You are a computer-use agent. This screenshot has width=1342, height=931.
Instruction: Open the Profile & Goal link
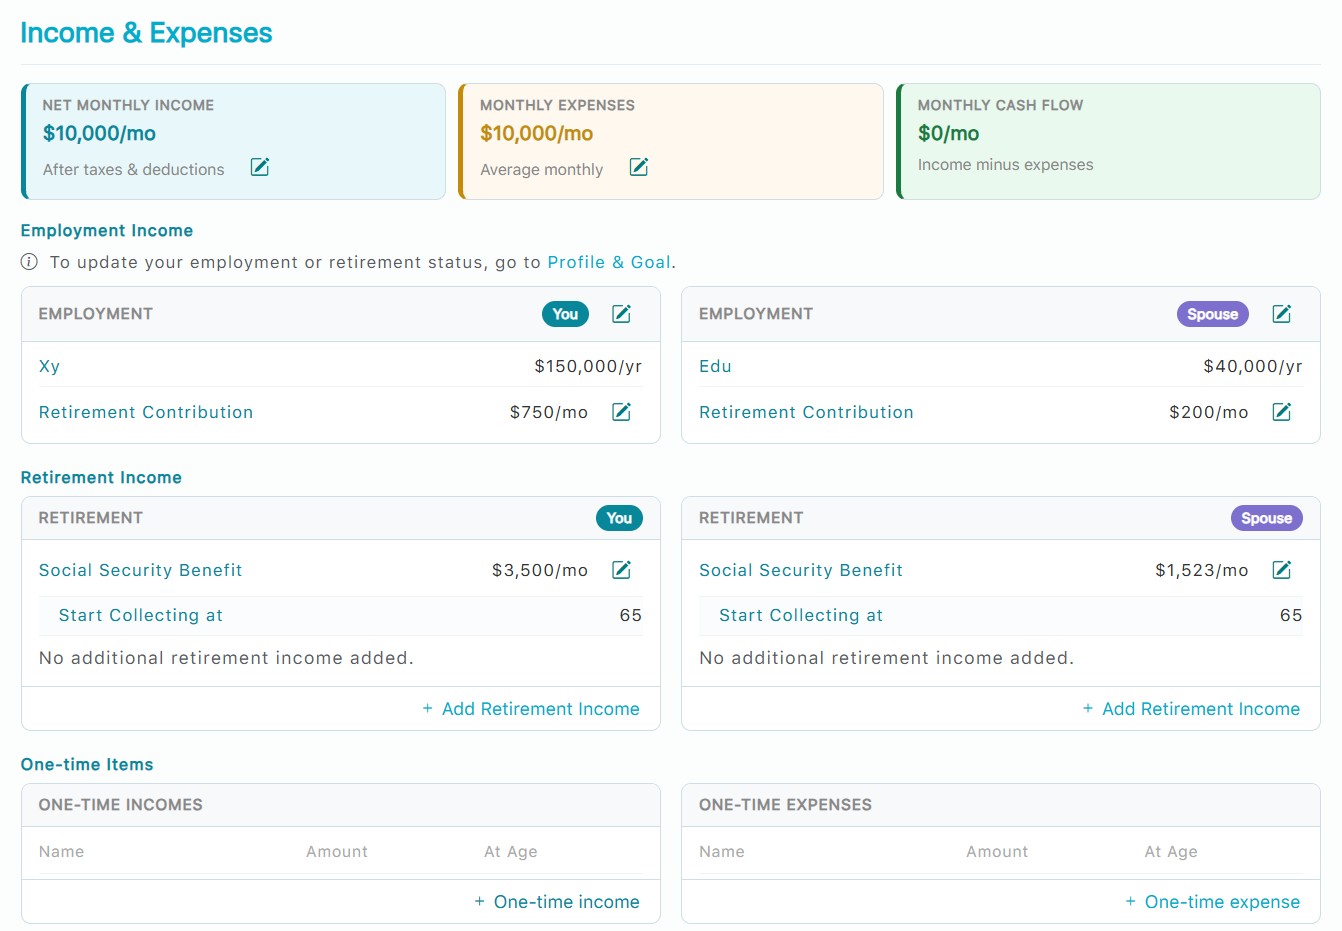609,262
